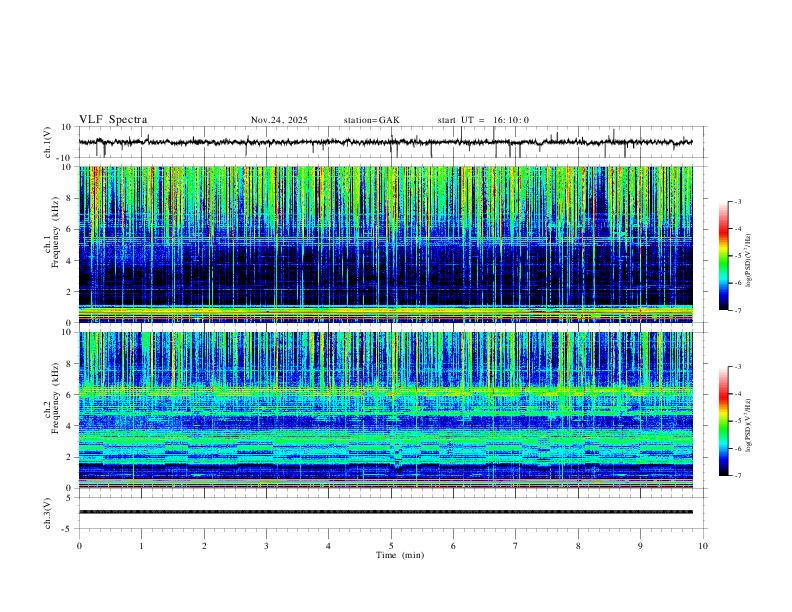792x612 pixels.
Task: Click the "-3" tick on ch.1 color bar
Action: 737,201
